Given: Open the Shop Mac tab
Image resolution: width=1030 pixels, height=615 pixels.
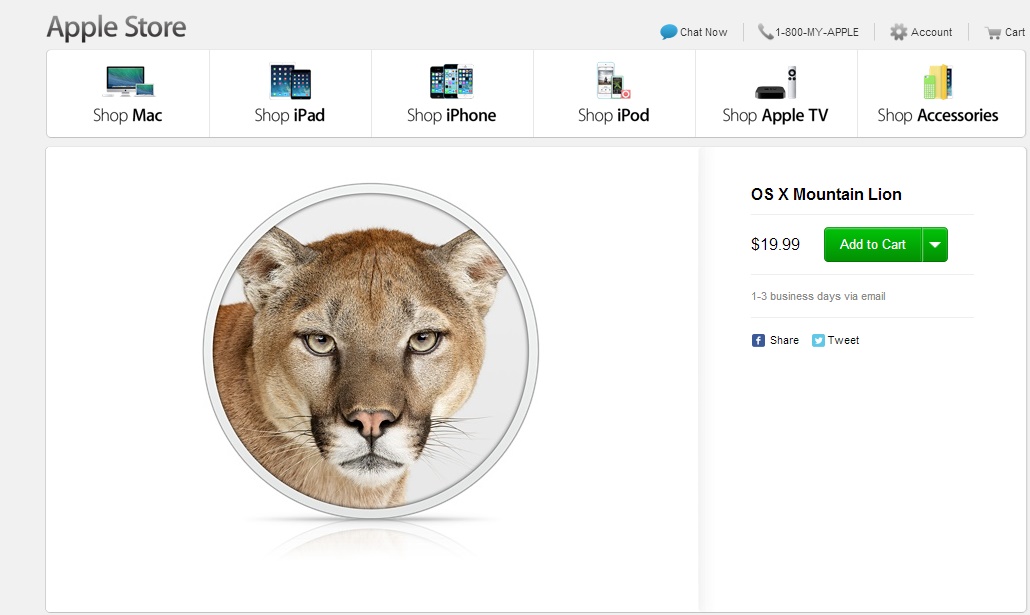Looking at the screenshot, I should click(x=128, y=93).
